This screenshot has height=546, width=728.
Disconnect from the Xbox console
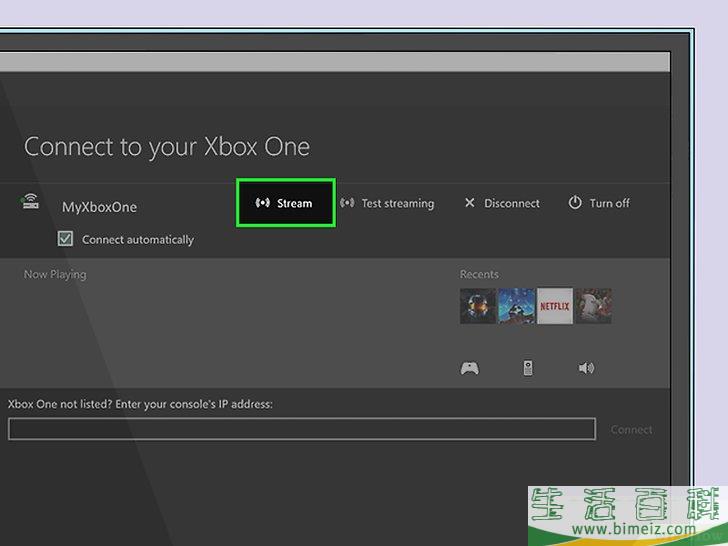[x=502, y=203]
